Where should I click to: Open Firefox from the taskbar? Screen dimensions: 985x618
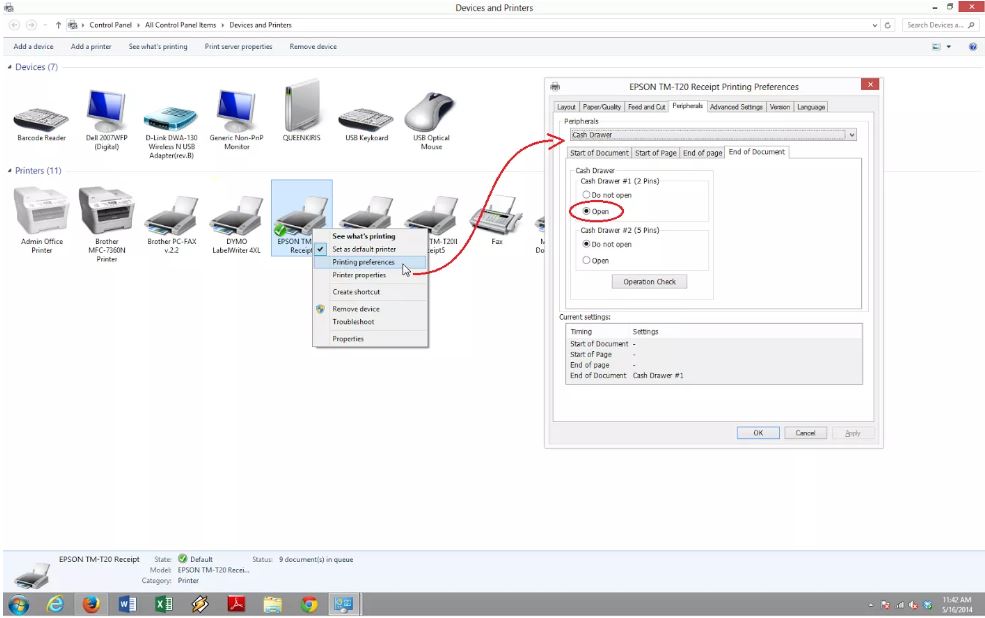[92, 604]
